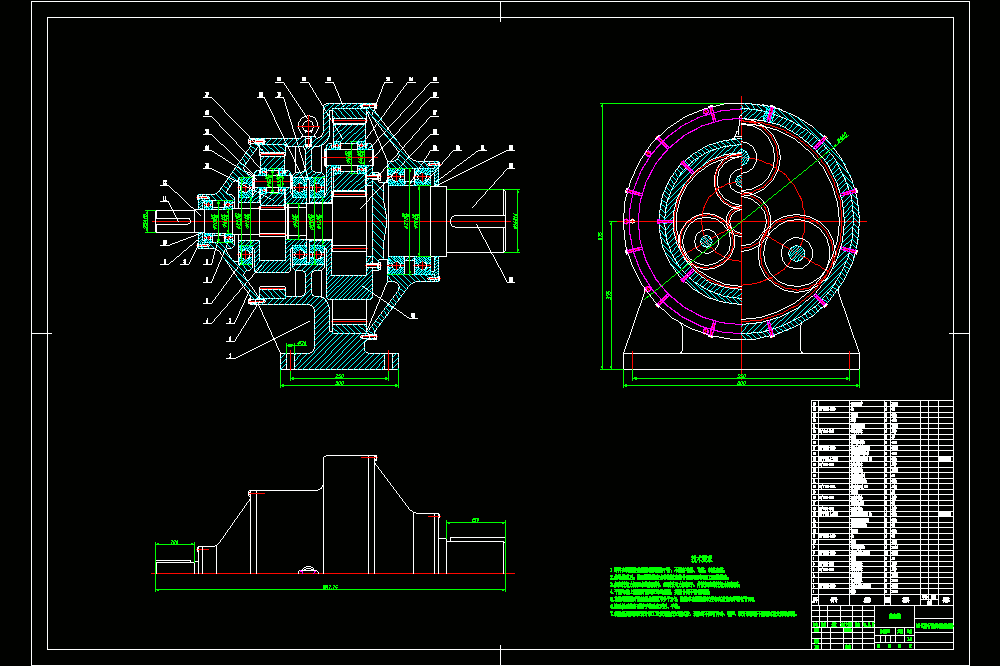Pick the output shaft length dimension in outline view
Screen dimensions: 1000x666
[476, 522]
